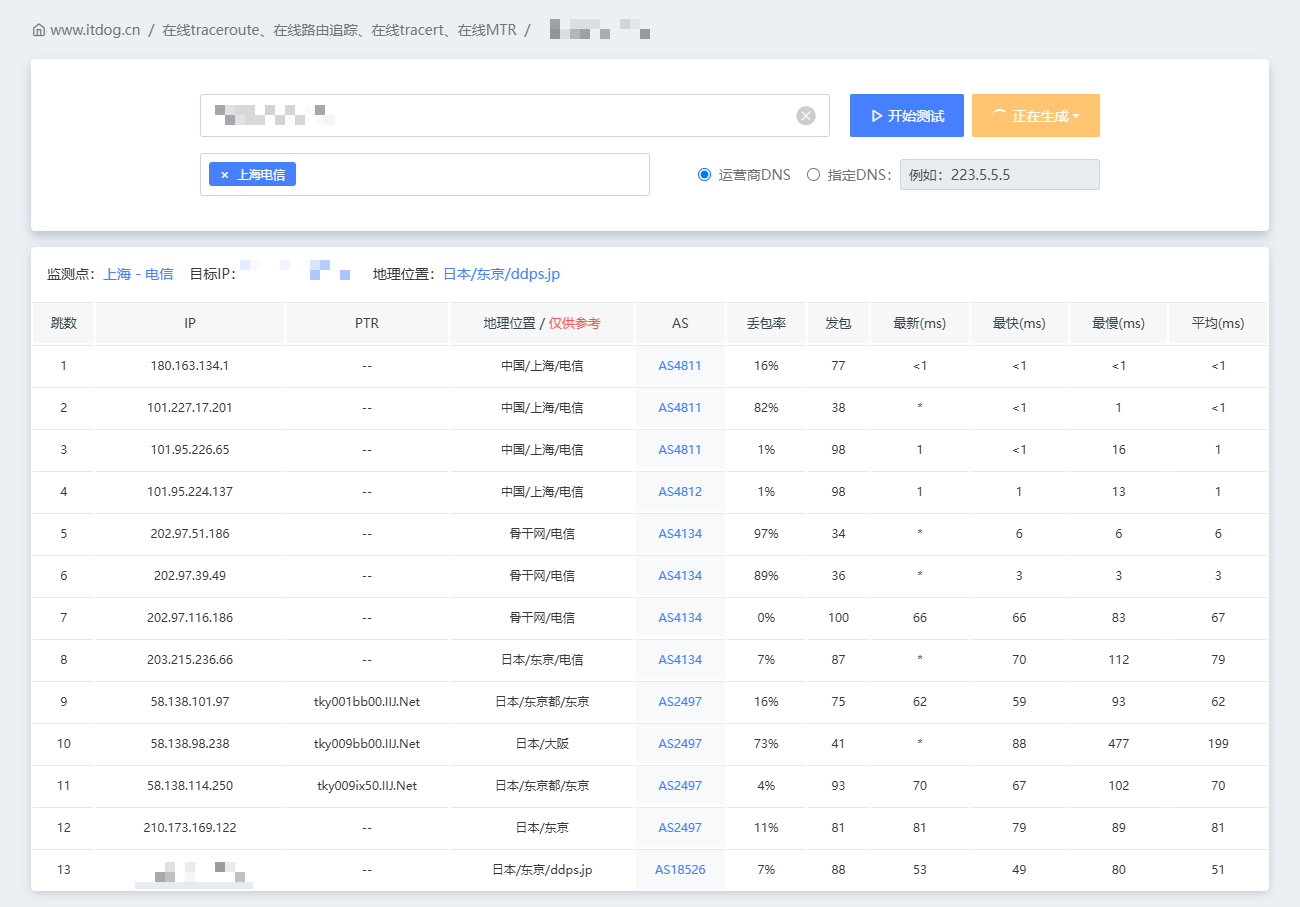Open the 正在生成 dropdown button
This screenshot has height=907, width=1300.
click(x=1036, y=116)
